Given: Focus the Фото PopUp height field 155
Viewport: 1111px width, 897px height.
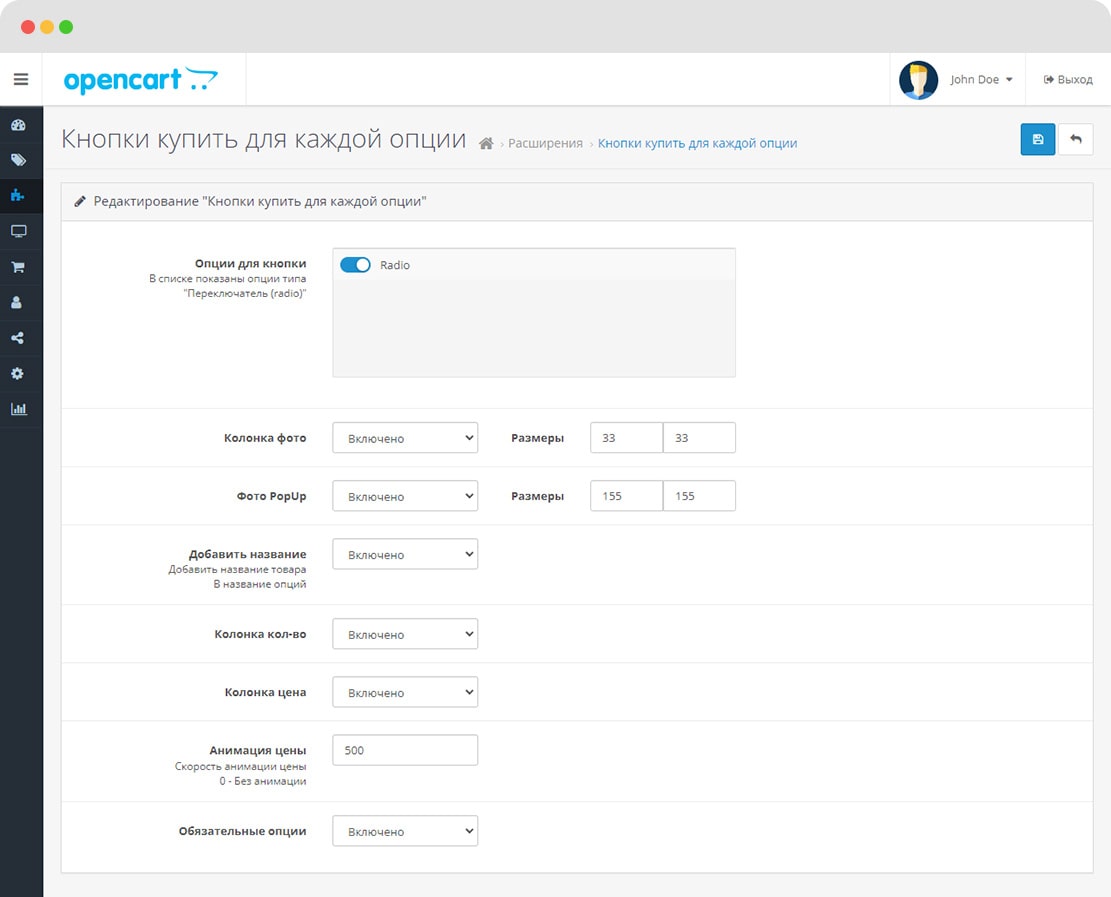Looking at the screenshot, I should [699, 496].
